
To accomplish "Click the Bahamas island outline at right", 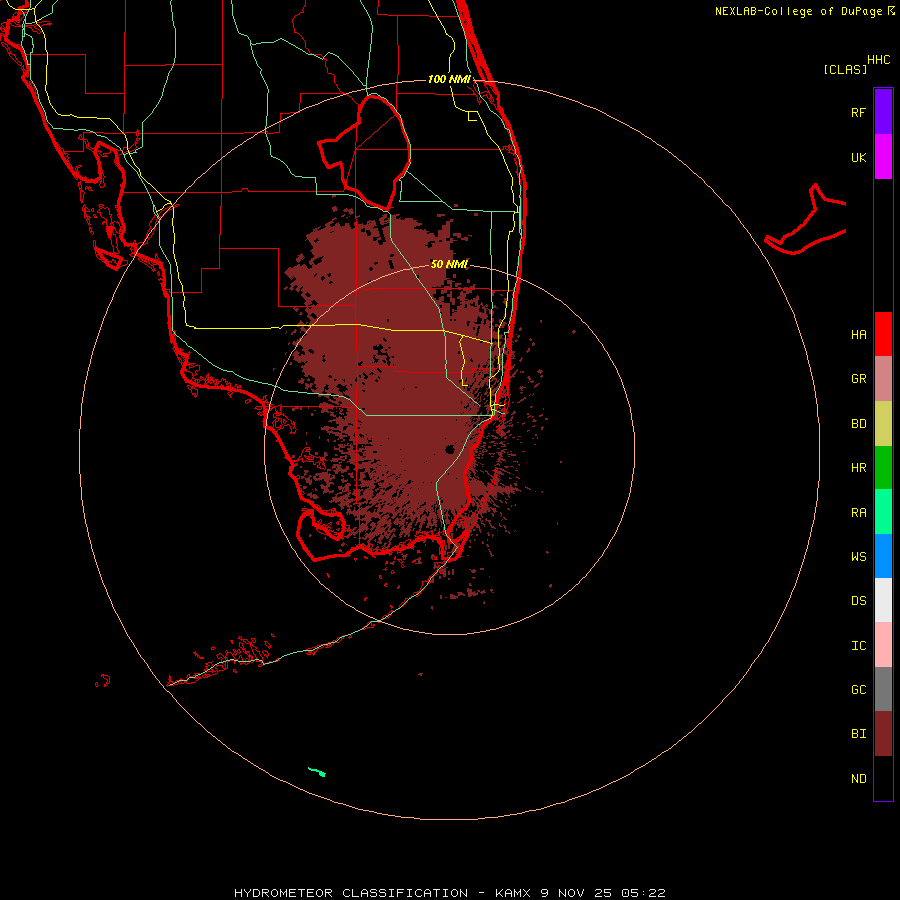I will [x=806, y=221].
